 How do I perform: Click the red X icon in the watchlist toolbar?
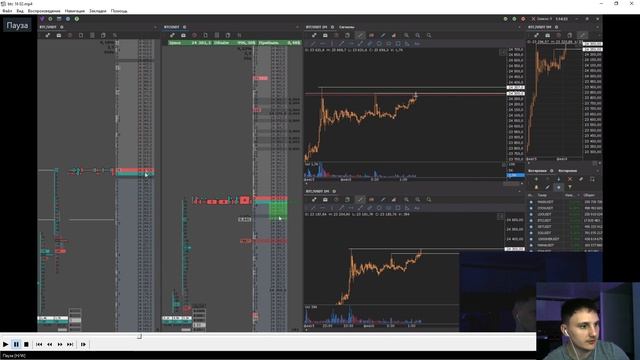pos(570,179)
